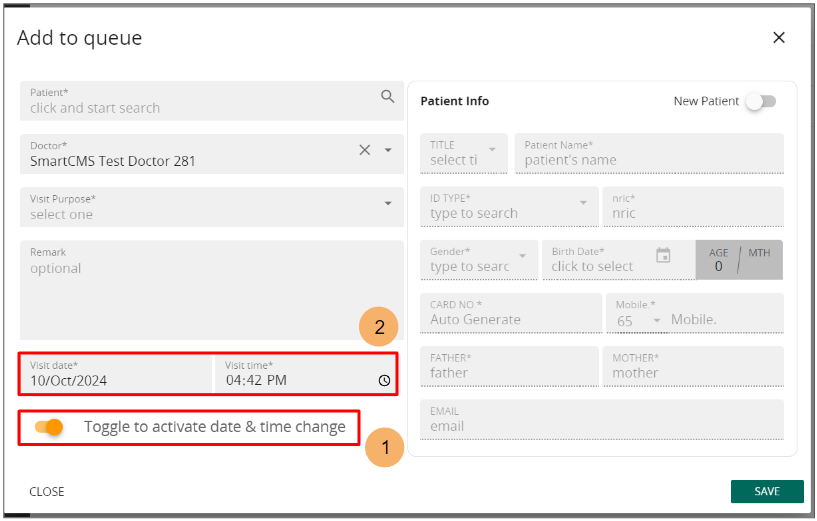Open the Gender dropdown

click(479, 260)
